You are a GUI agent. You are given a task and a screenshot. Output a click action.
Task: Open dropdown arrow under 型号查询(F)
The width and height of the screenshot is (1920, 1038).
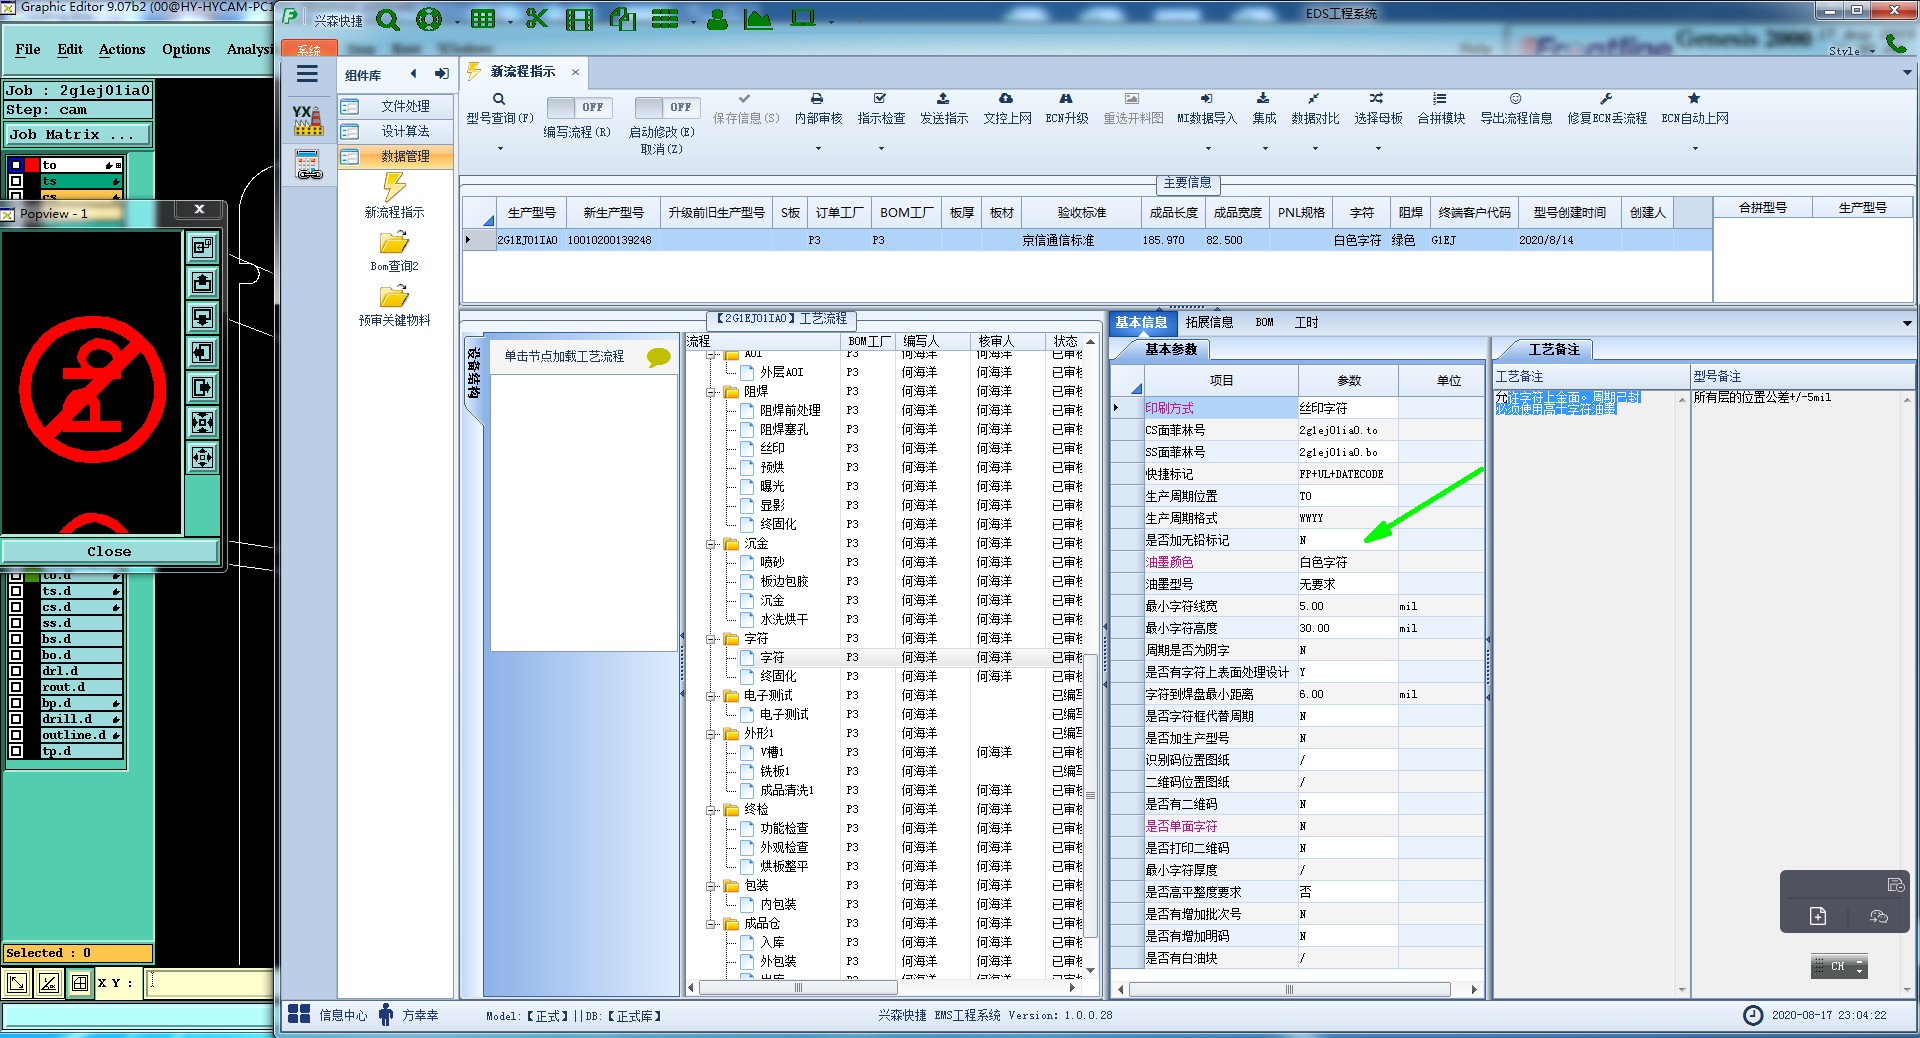coord(500,148)
